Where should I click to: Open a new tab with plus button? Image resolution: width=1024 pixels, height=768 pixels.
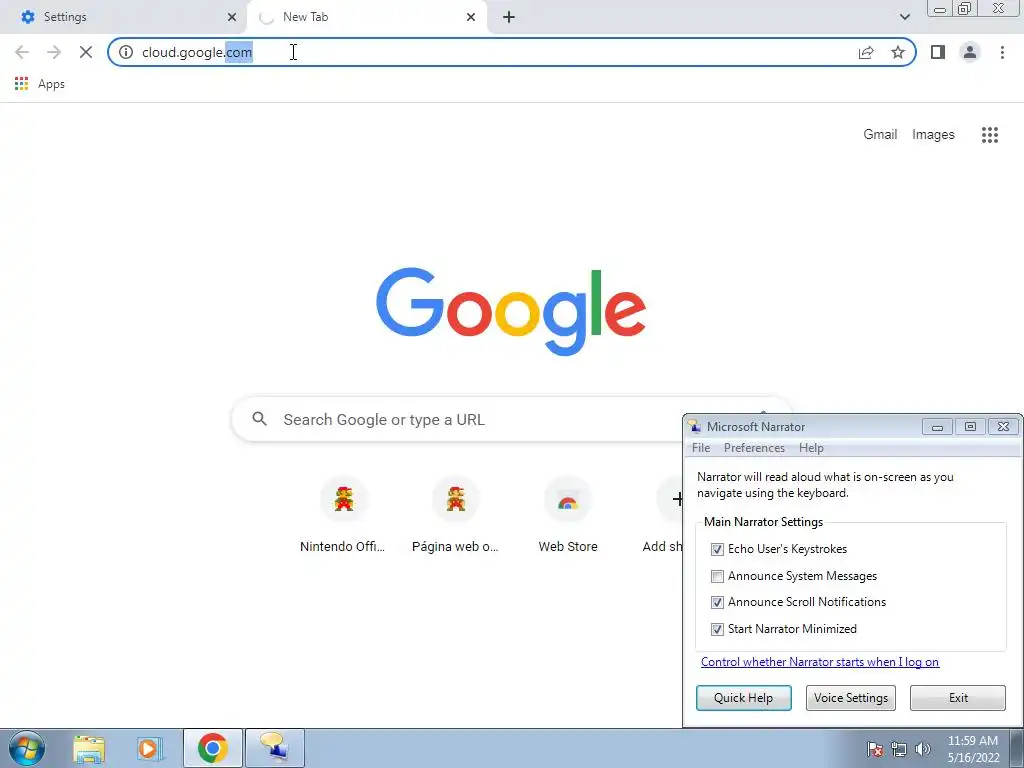coord(509,17)
